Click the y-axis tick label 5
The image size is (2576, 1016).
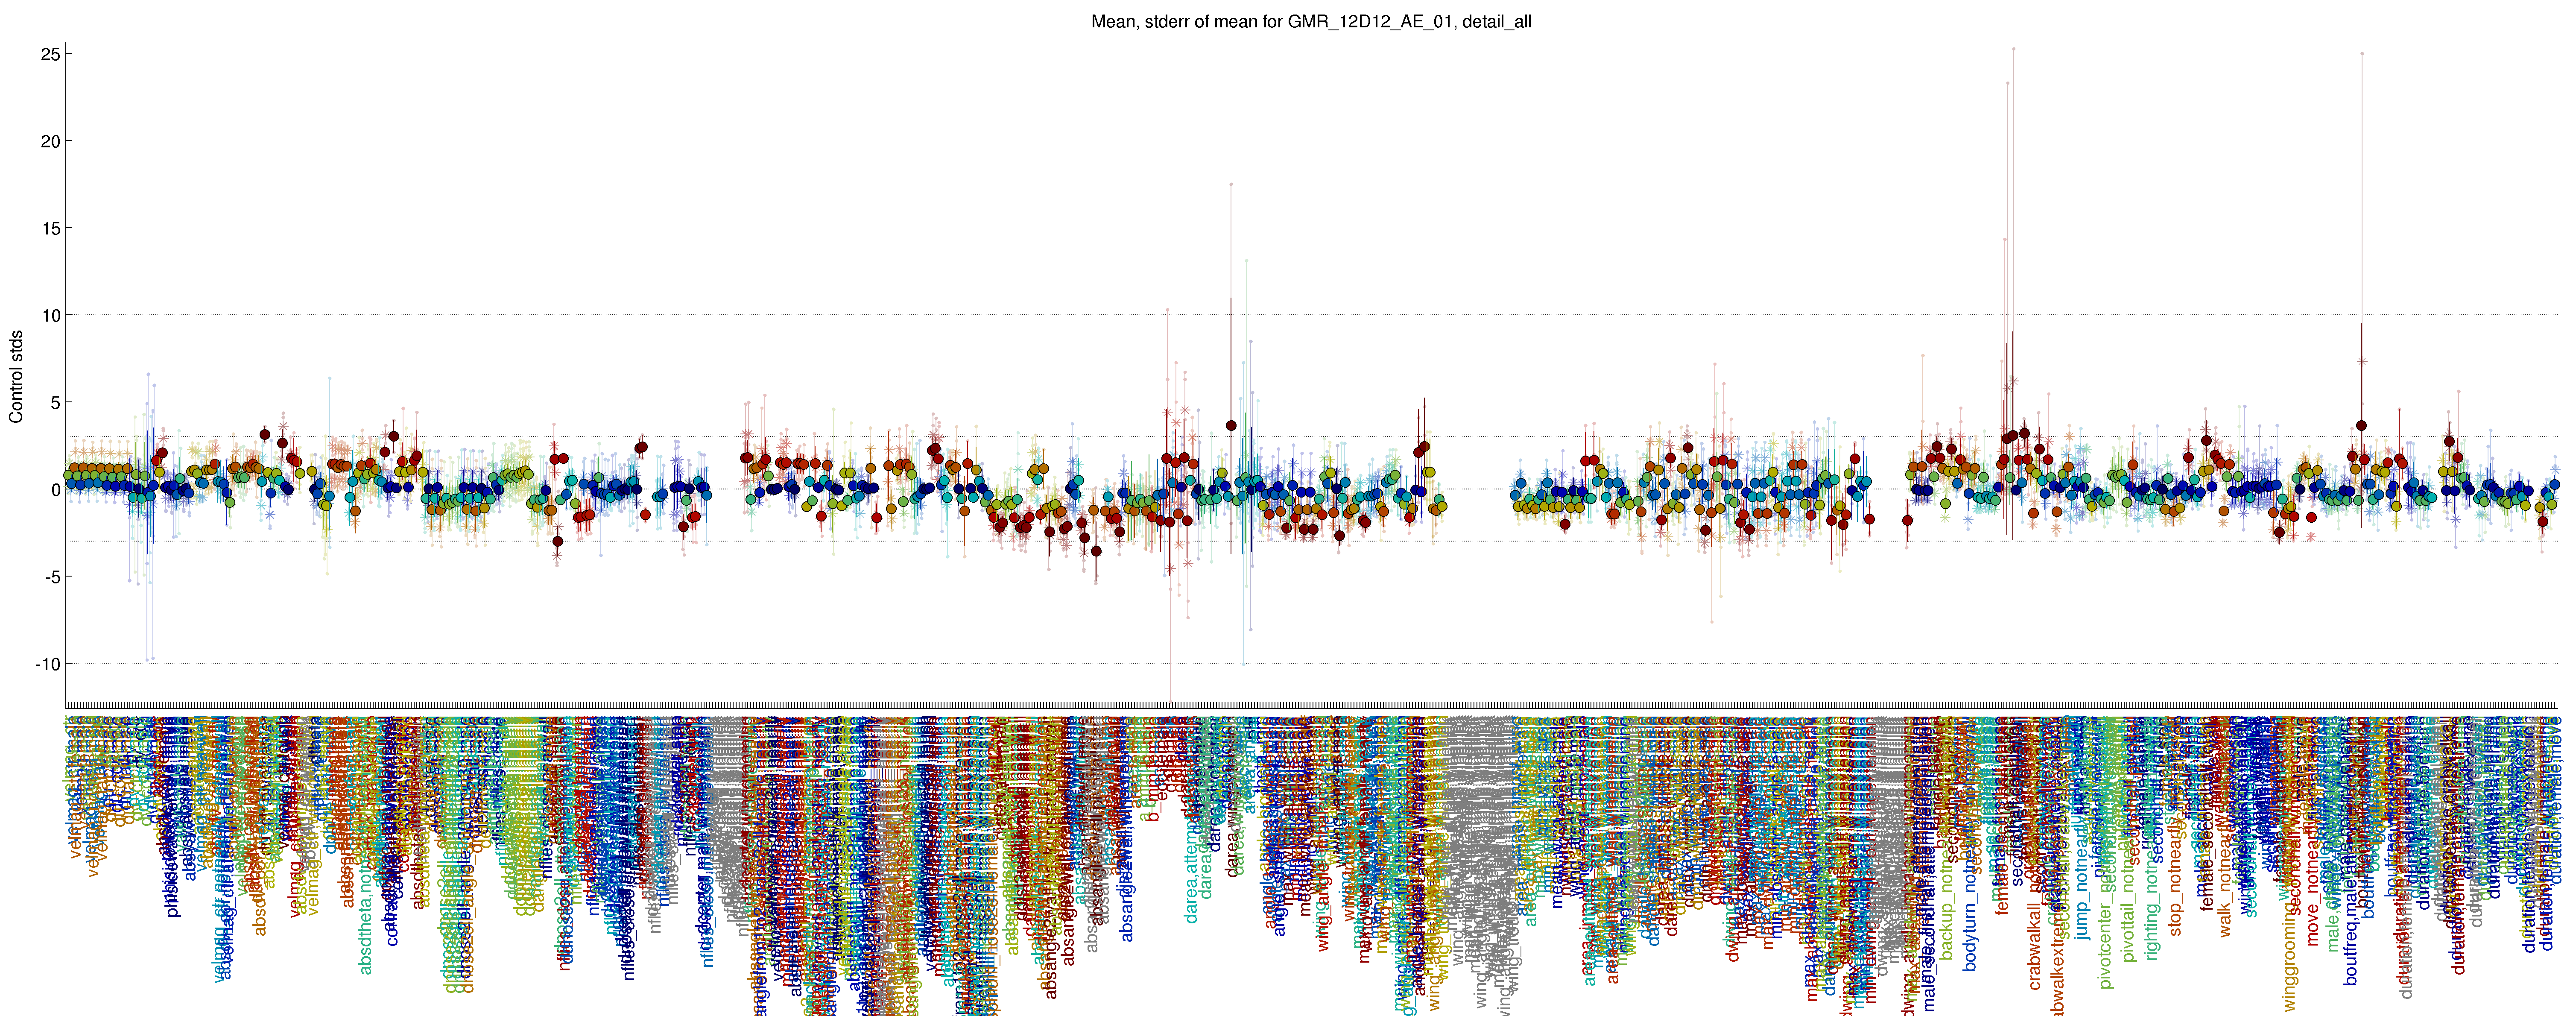click(x=55, y=402)
